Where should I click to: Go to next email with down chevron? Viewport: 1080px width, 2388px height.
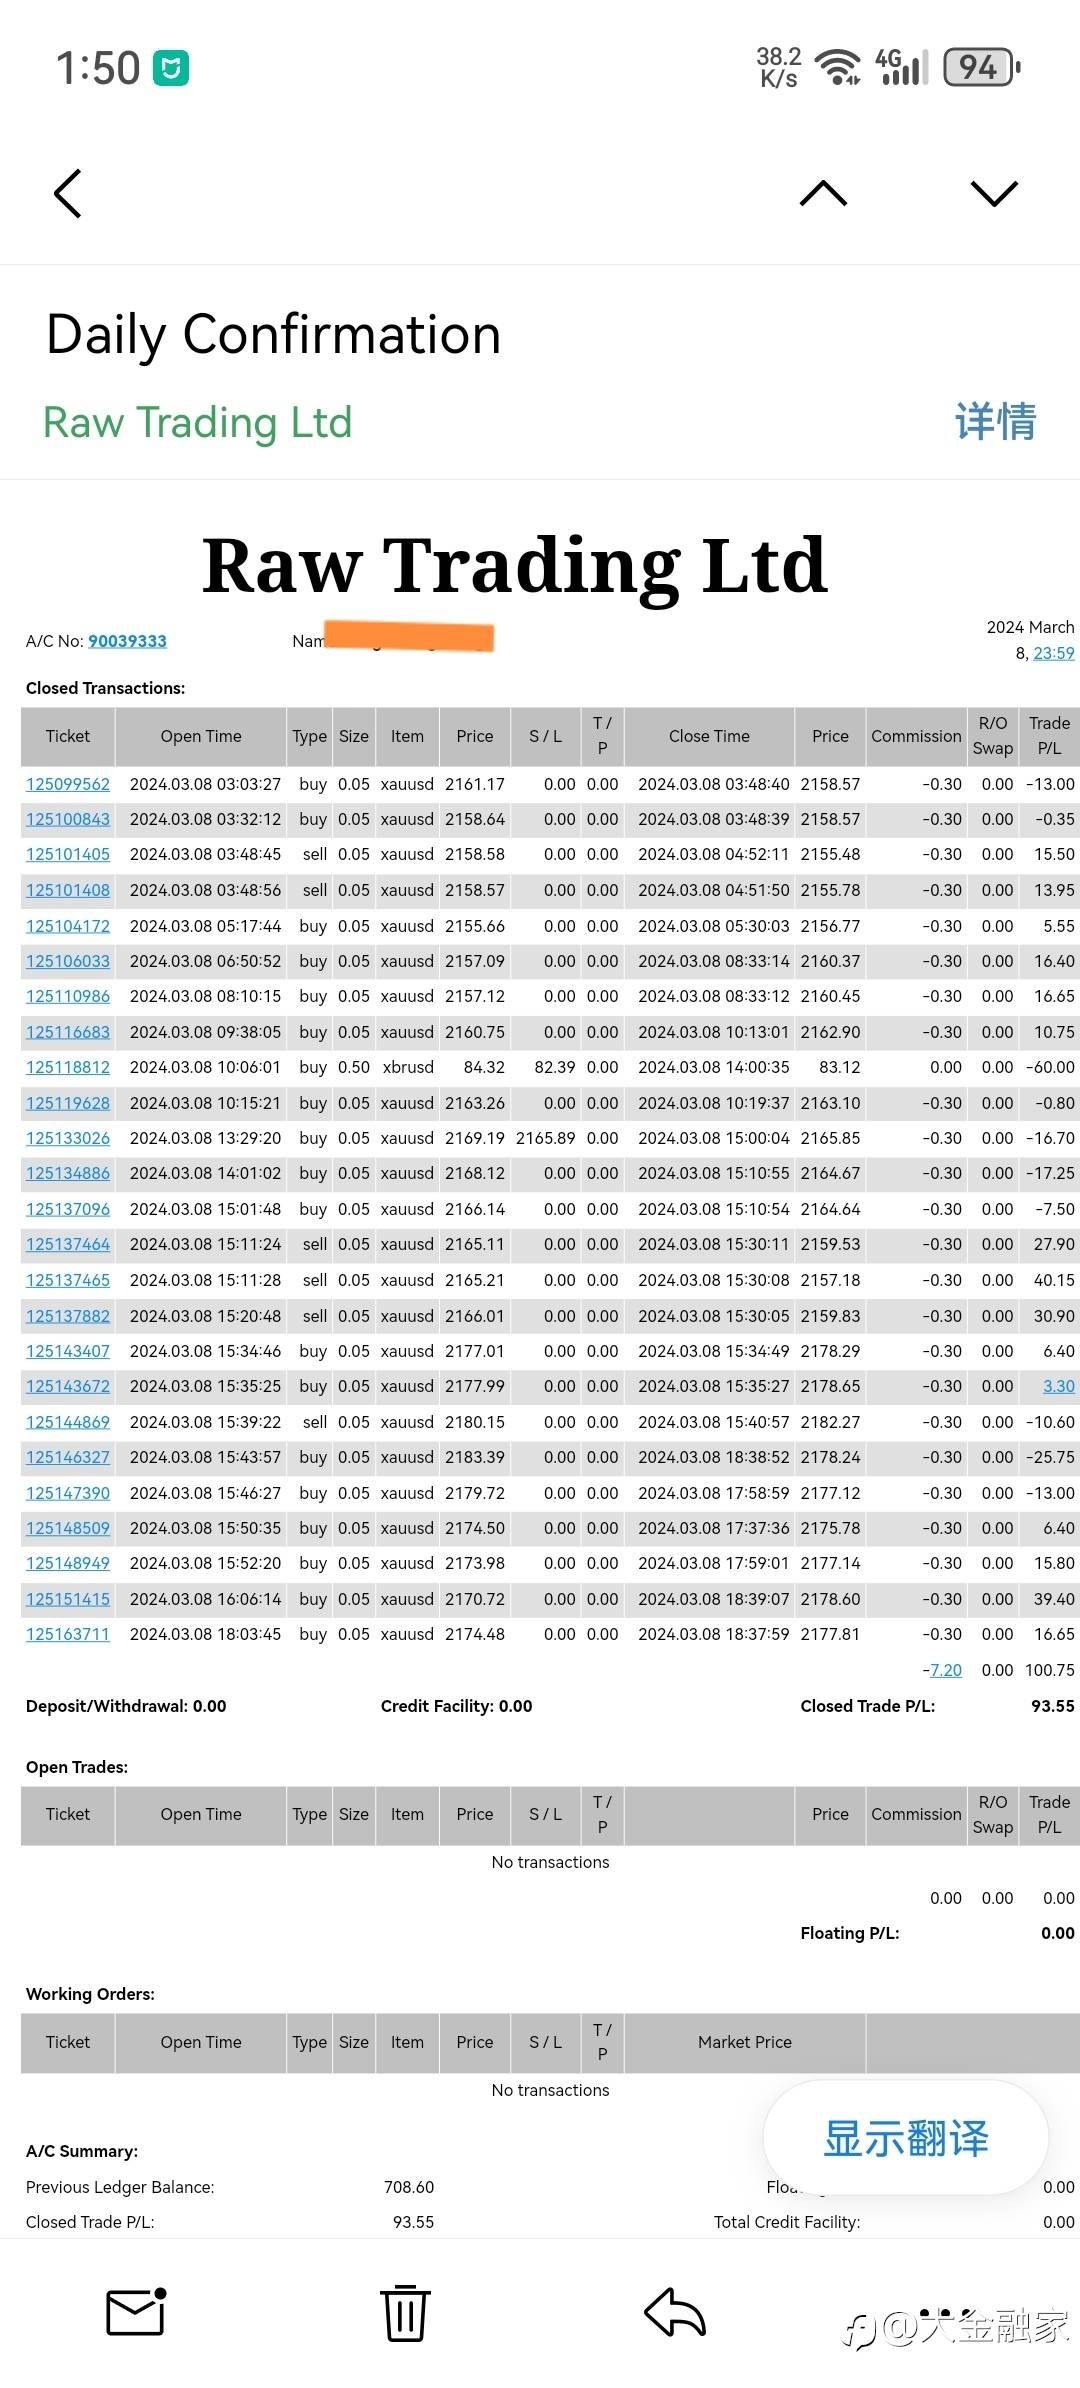(x=994, y=194)
